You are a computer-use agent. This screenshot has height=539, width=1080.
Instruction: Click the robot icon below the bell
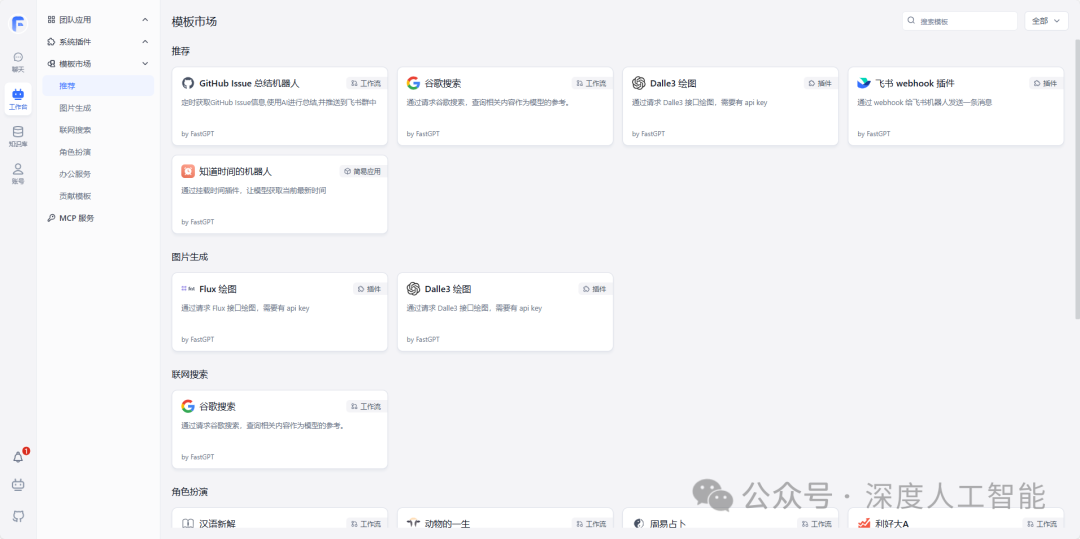19,485
